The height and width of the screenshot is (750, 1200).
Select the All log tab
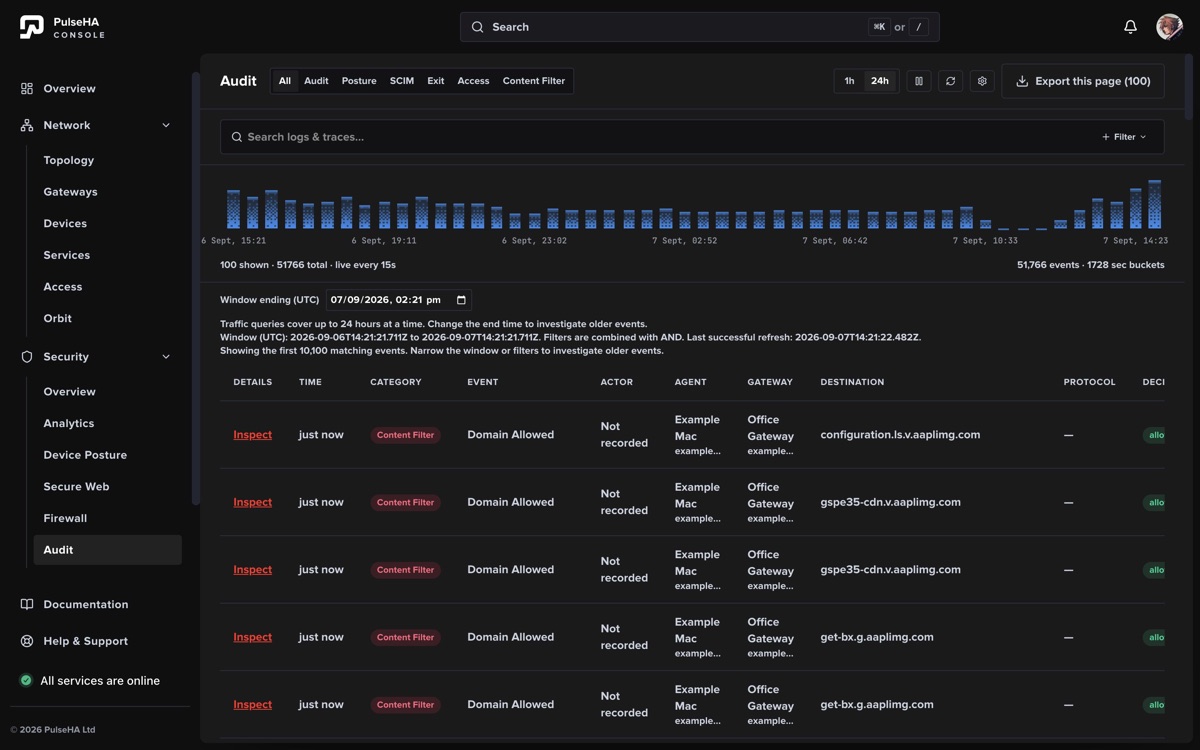click(x=285, y=81)
